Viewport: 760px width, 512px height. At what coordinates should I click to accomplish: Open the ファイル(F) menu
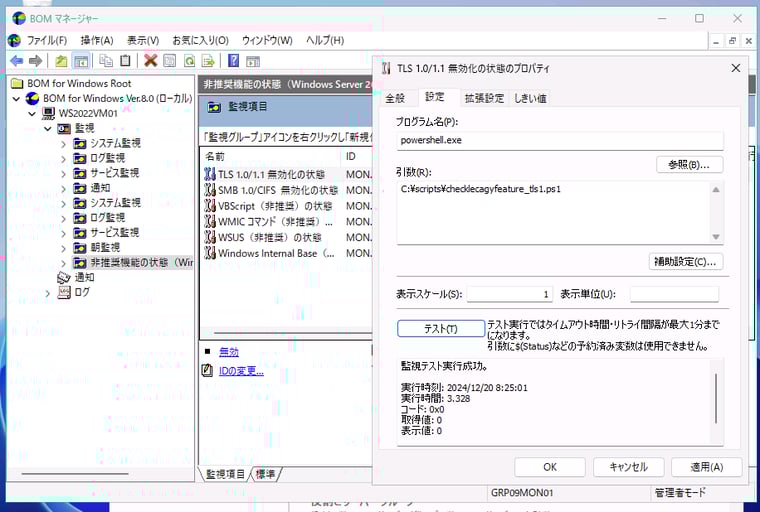click(47, 40)
